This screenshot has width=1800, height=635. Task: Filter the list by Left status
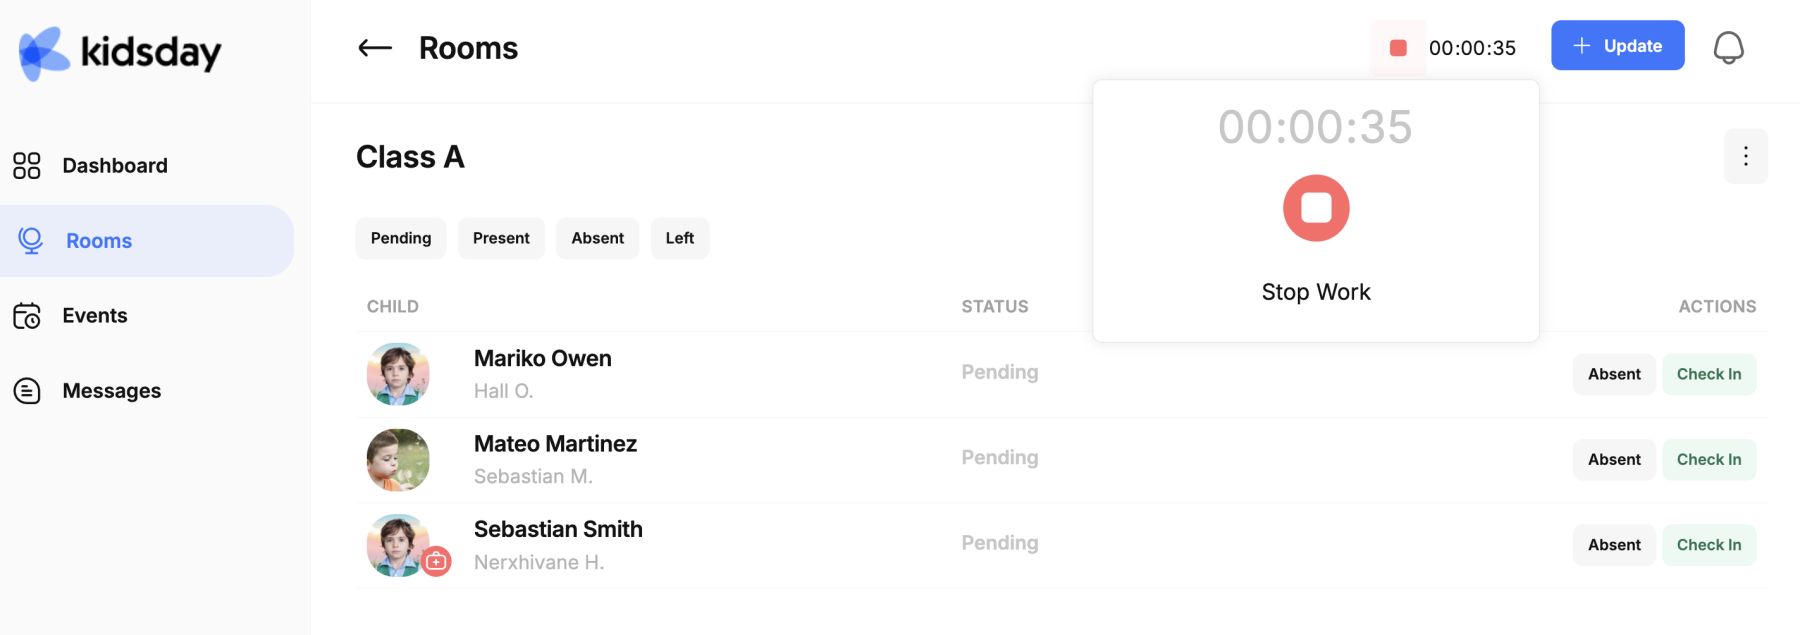pyautogui.click(x=680, y=238)
